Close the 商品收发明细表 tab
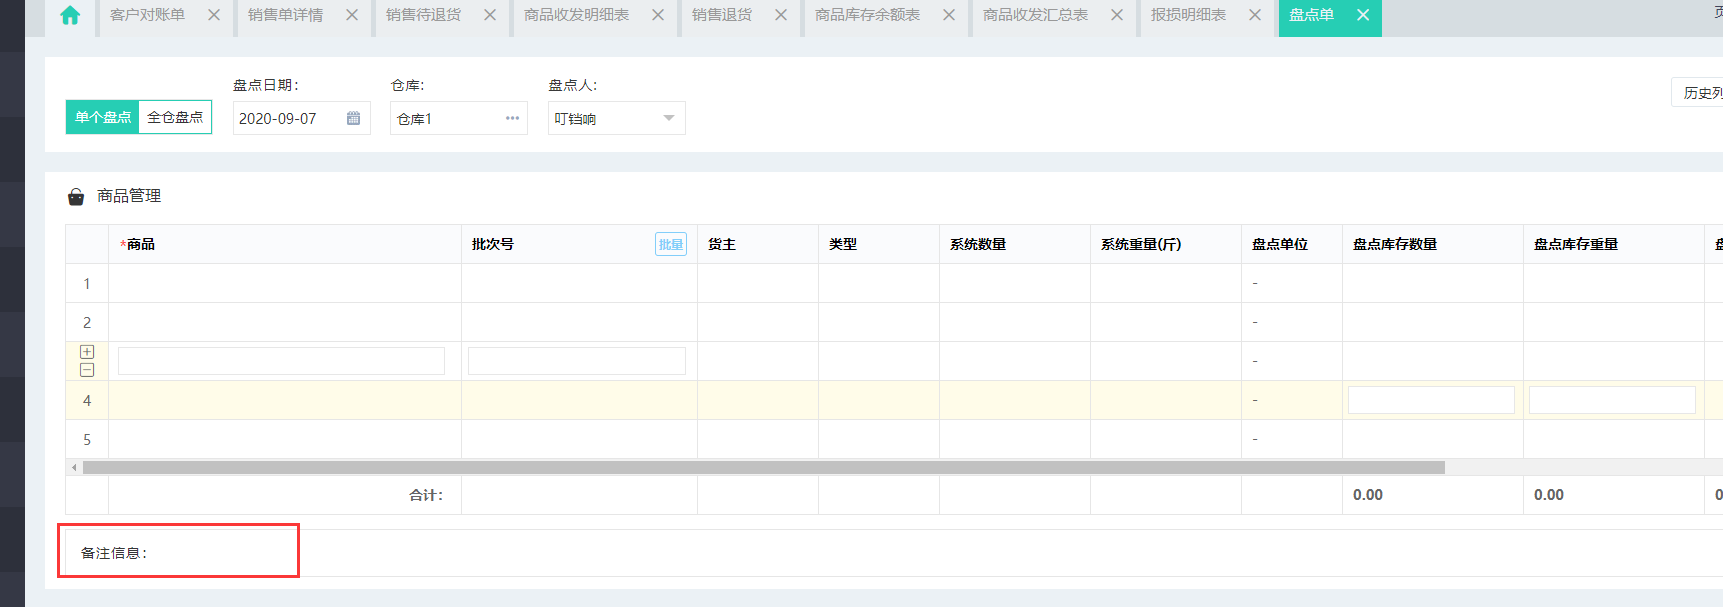The image size is (1723, 607). tap(658, 15)
